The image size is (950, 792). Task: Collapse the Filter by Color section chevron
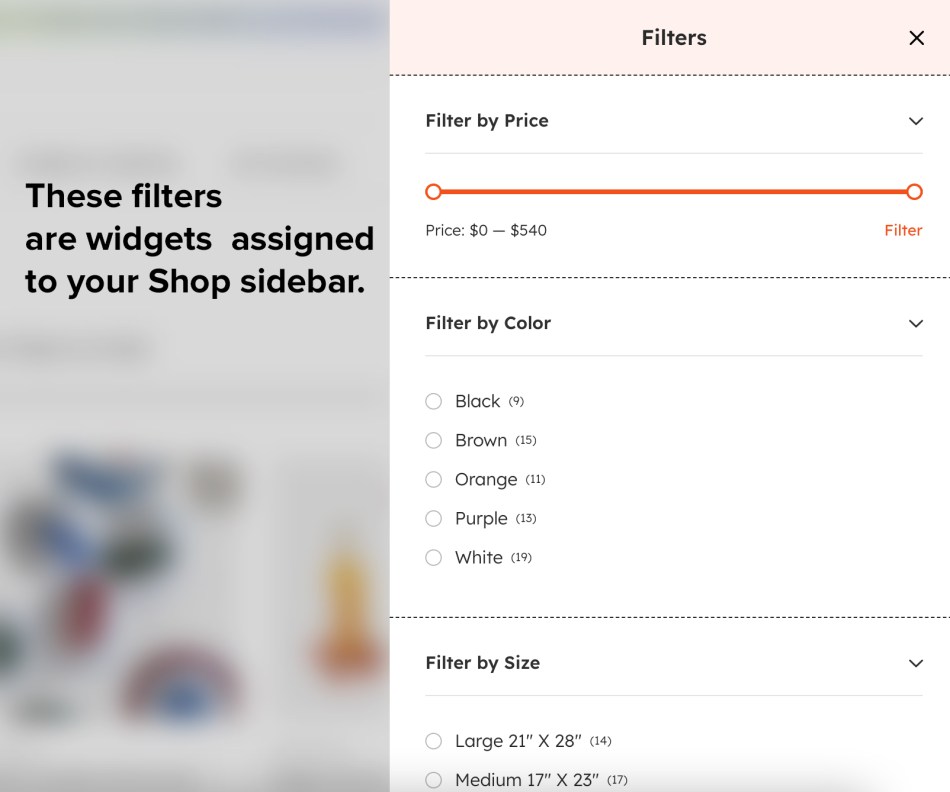tap(916, 324)
